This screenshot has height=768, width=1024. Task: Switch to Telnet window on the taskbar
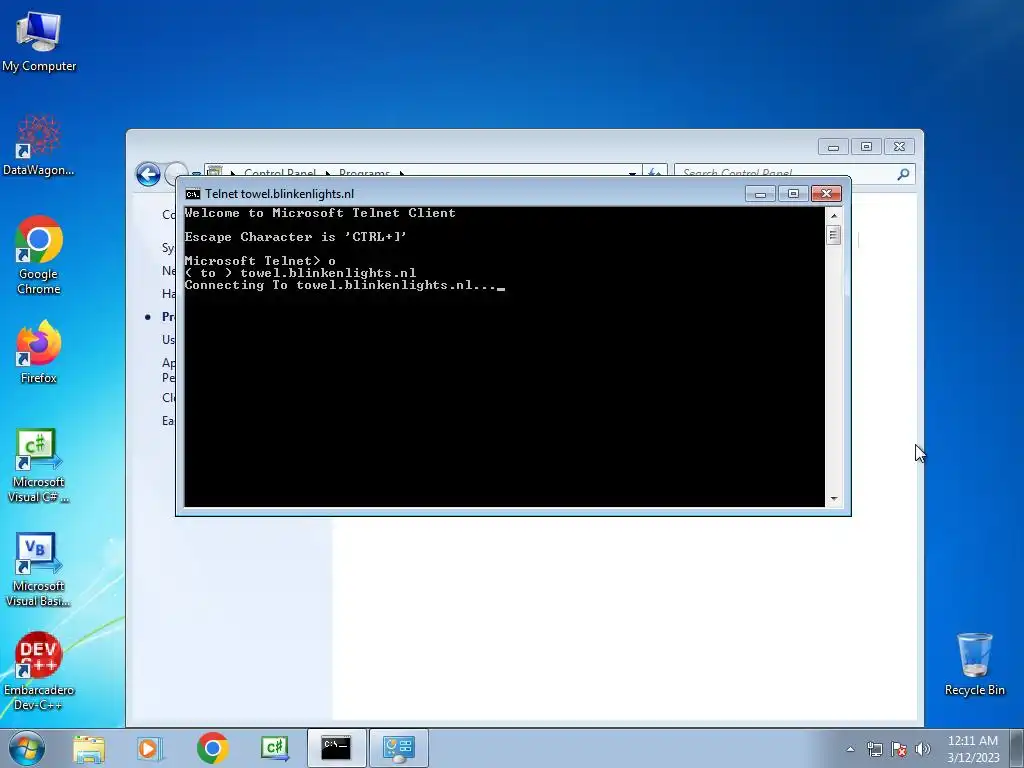[336, 748]
